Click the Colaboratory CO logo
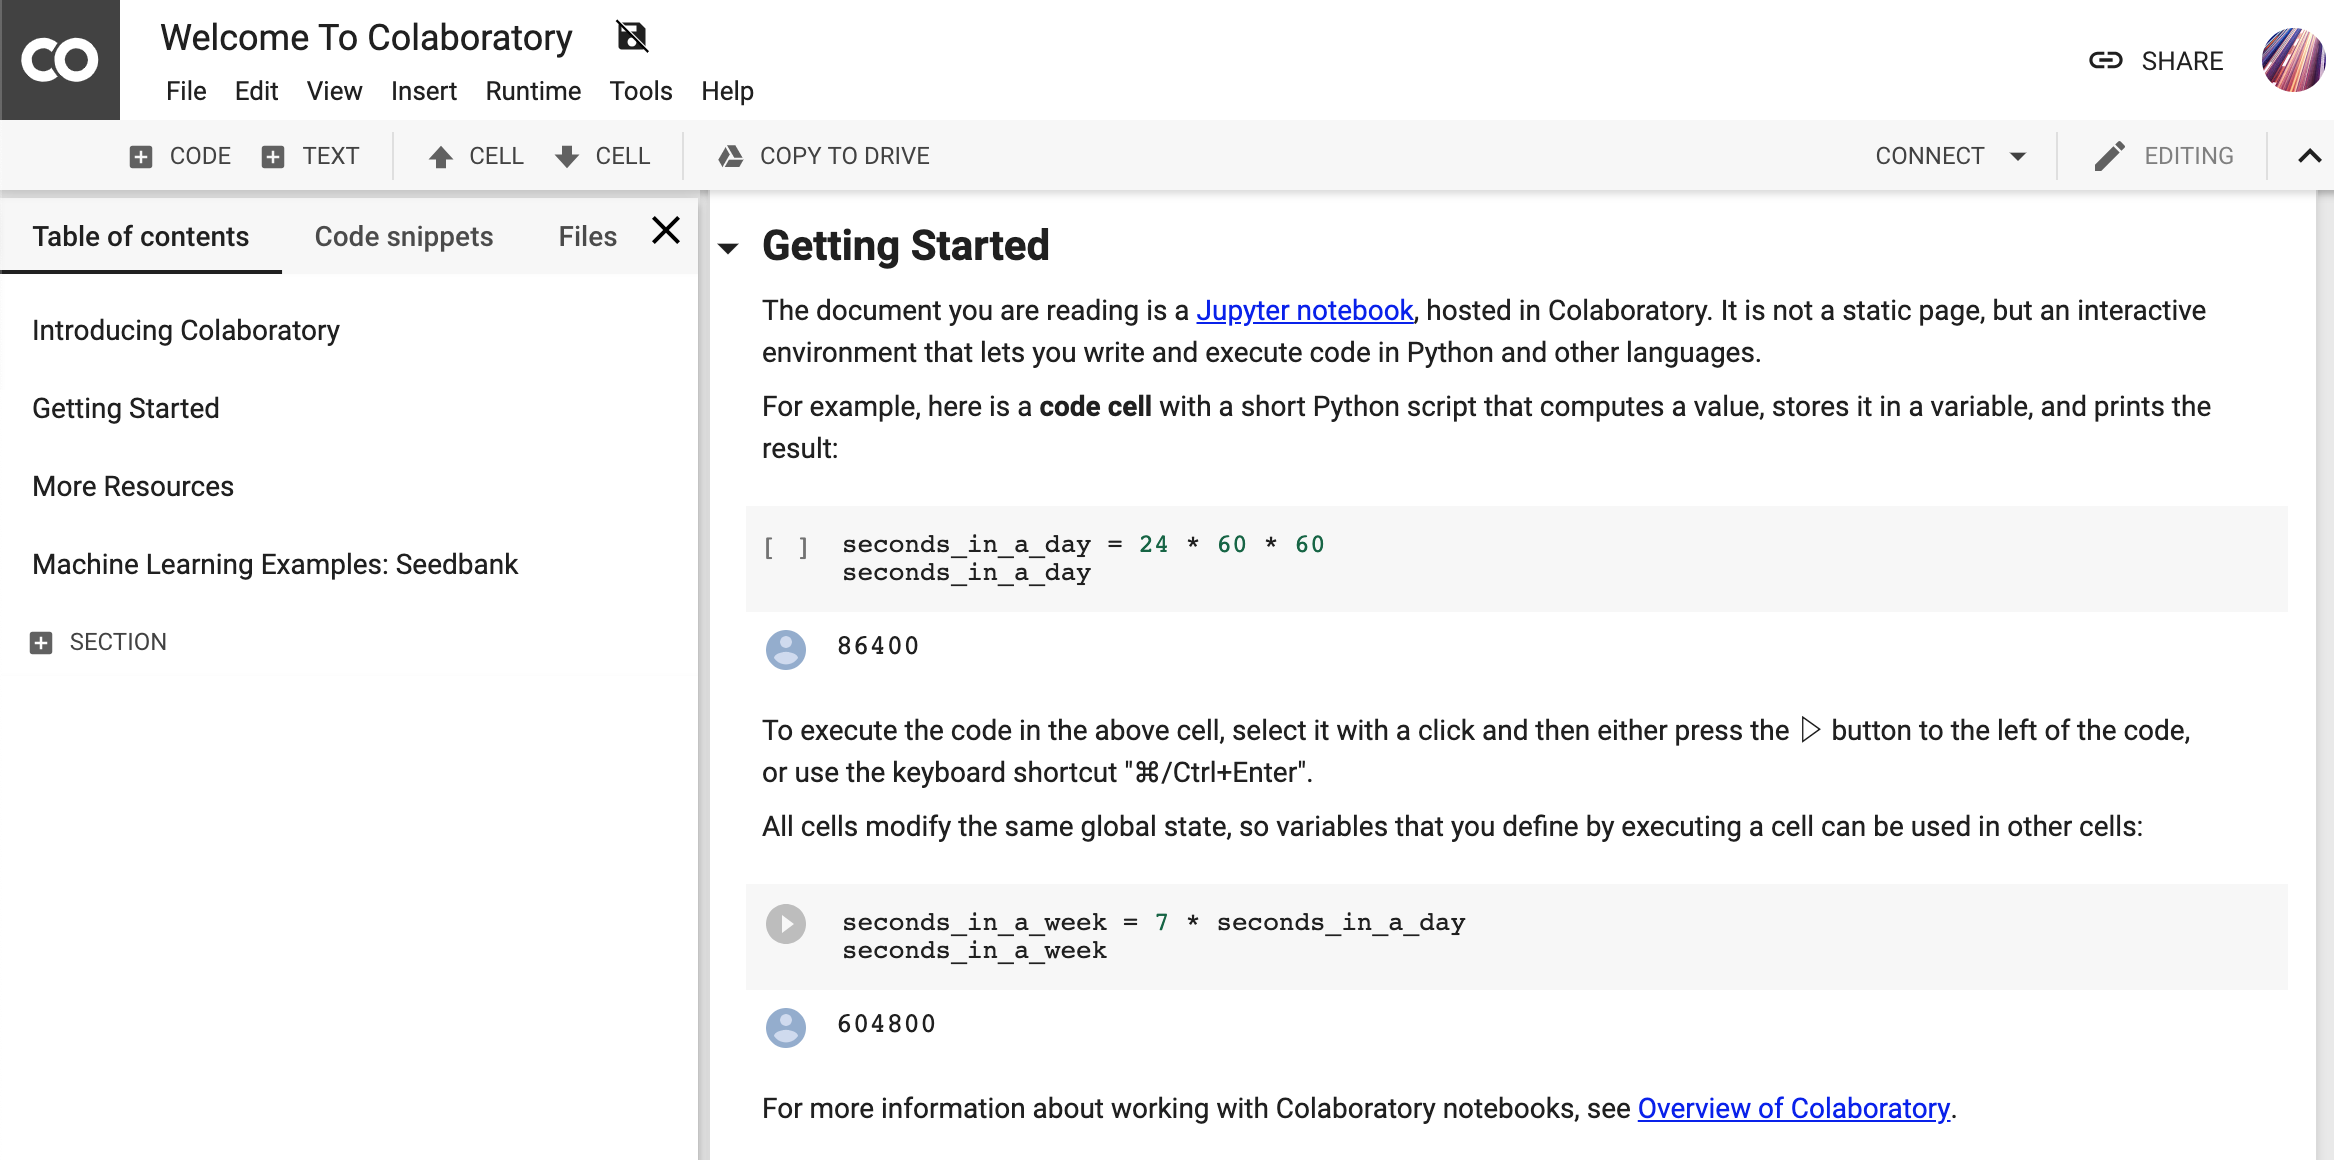Screen dimensions: 2334x1160 point(60,60)
